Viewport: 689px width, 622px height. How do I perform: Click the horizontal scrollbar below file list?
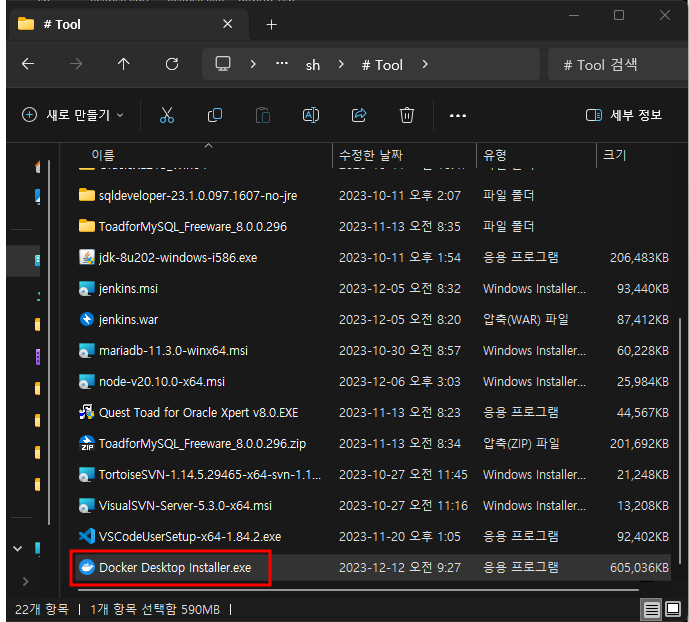[x=358, y=589]
